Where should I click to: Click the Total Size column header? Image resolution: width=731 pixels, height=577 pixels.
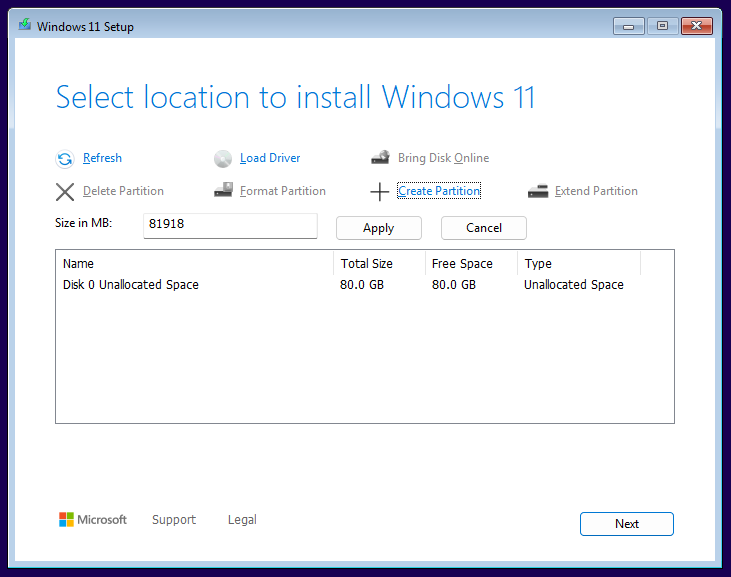coord(379,264)
